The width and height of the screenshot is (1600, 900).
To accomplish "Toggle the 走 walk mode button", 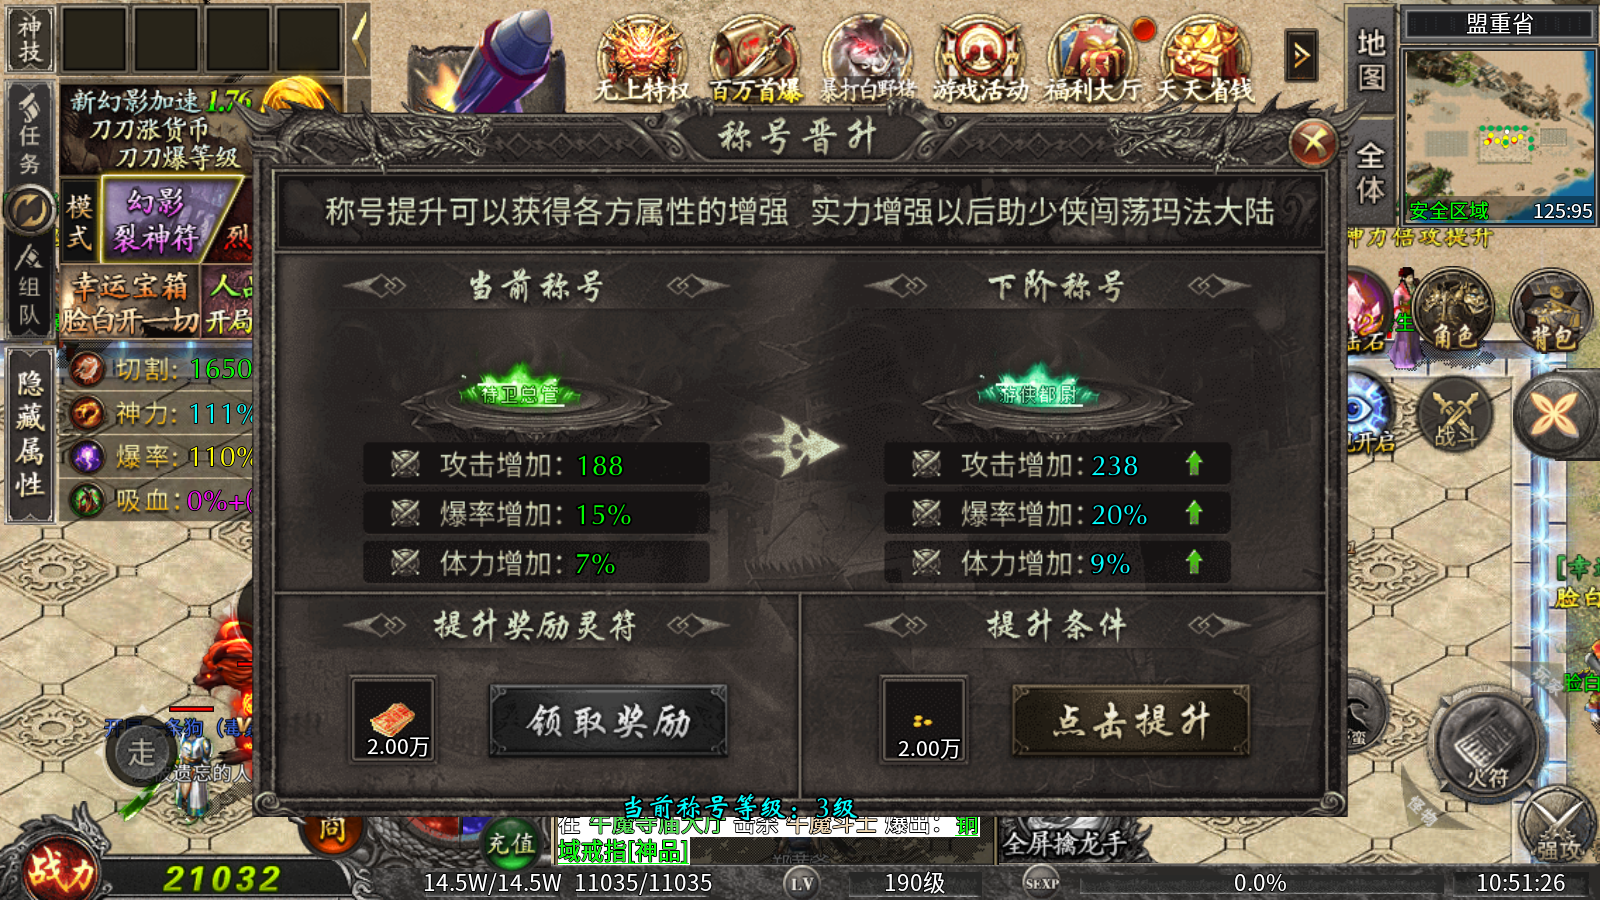I will [x=141, y=752].
